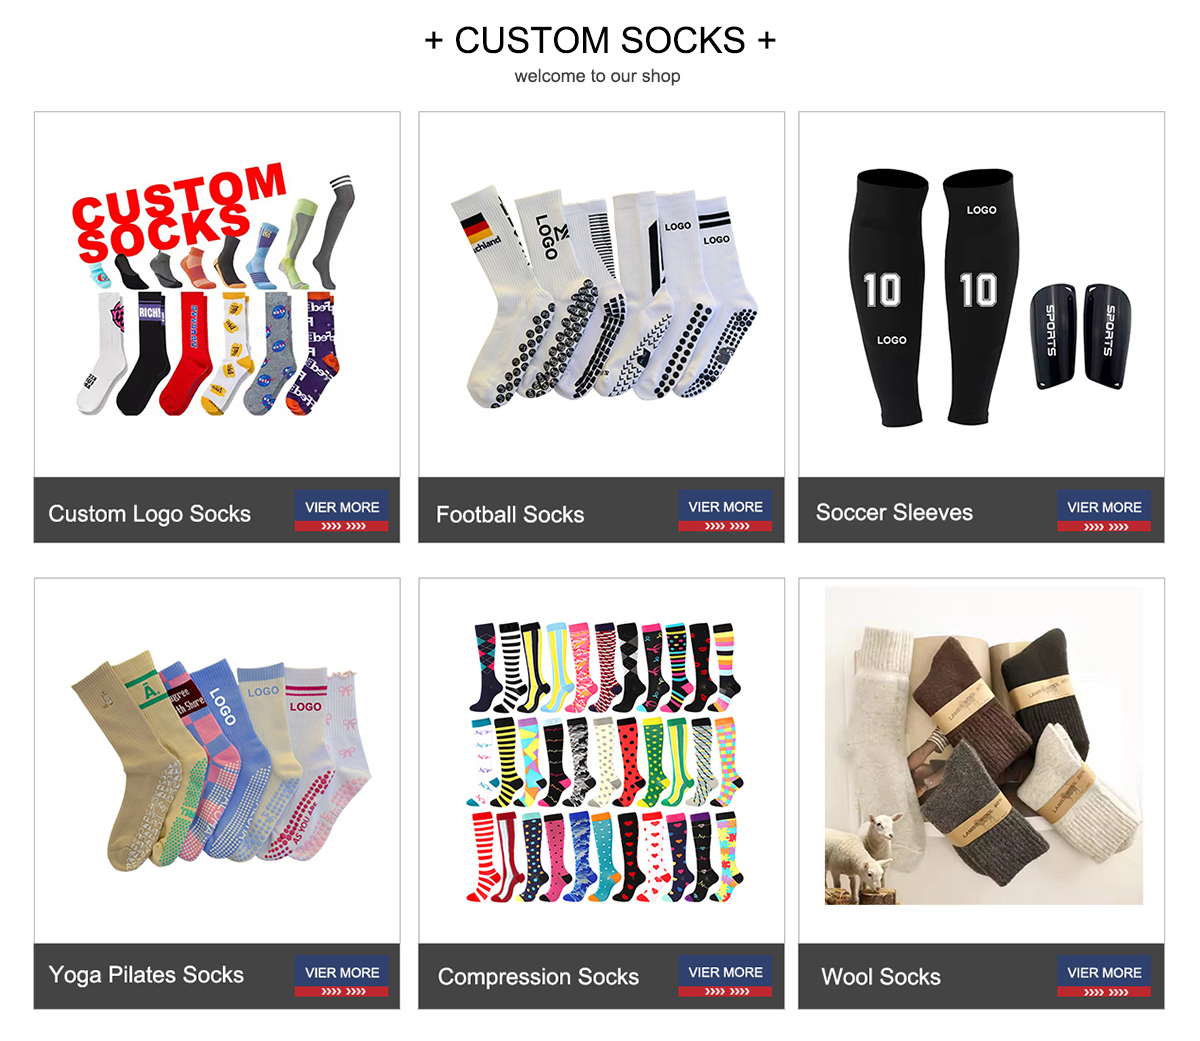Image resolution: width=1200 pixels, height=1041 pixels.
Task: Open the wool socks photo
Action: 983,745
